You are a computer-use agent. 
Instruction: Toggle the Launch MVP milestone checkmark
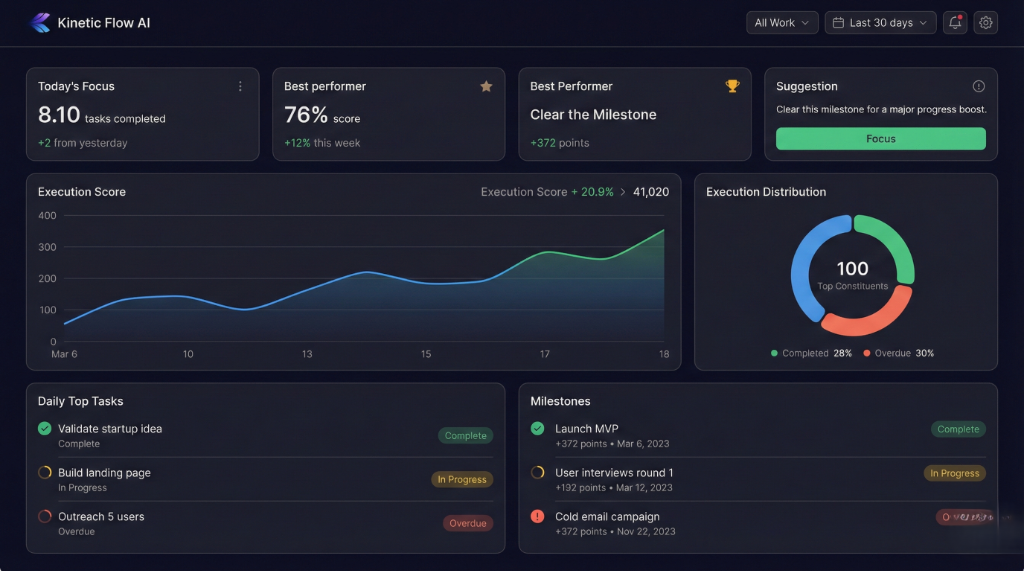pos(538,429)
